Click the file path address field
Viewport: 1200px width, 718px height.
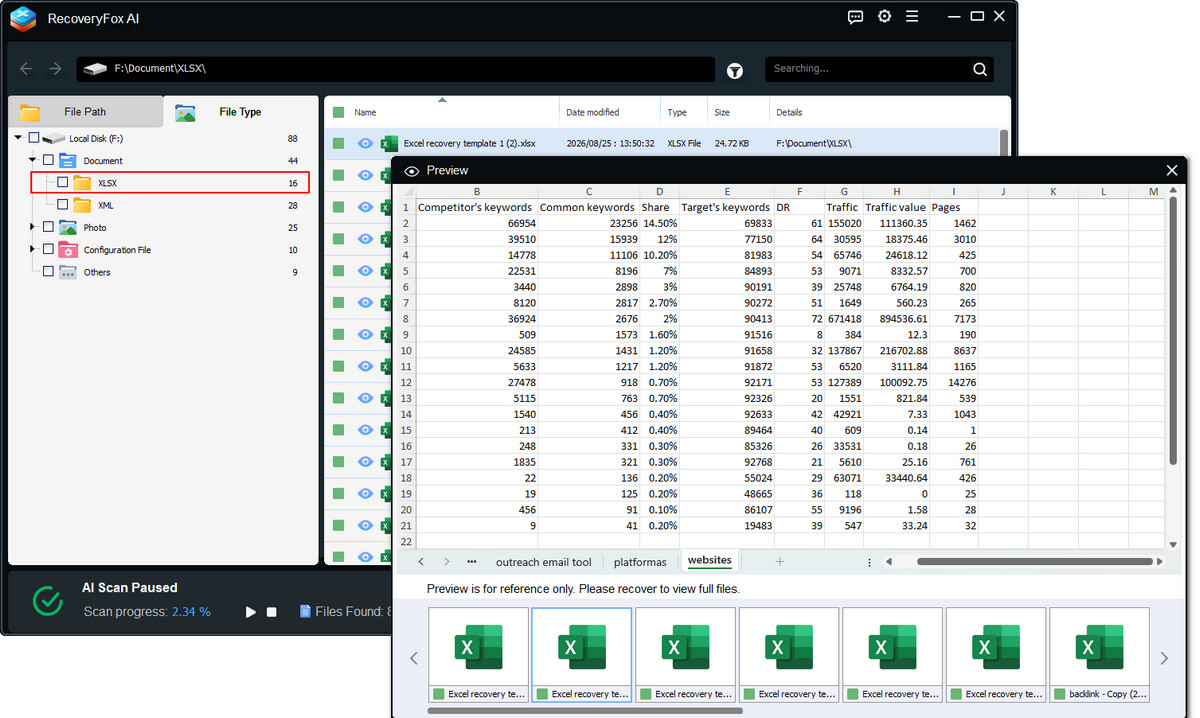point(396,69)
